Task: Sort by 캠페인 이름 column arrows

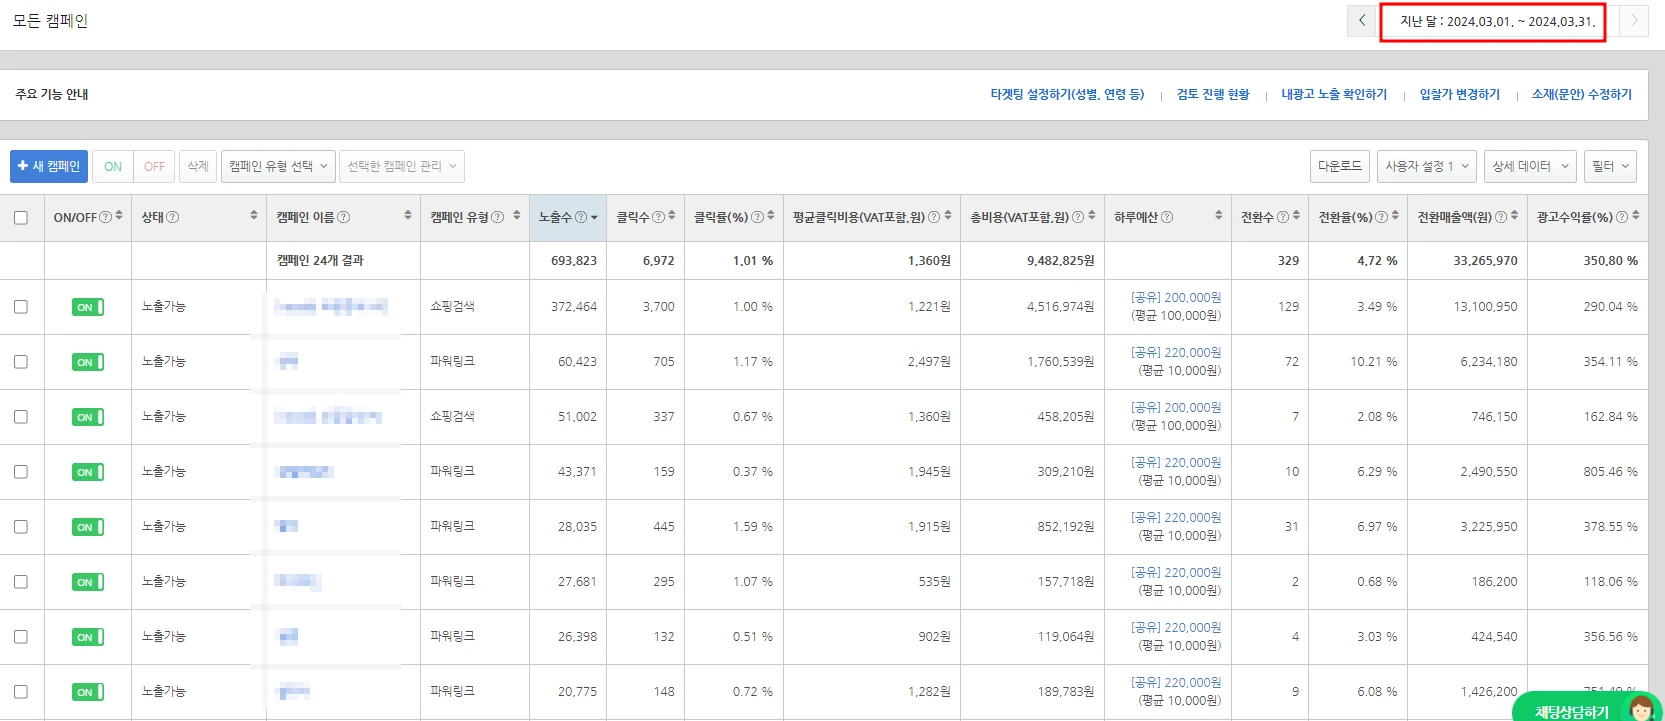Action: point(408,216)
